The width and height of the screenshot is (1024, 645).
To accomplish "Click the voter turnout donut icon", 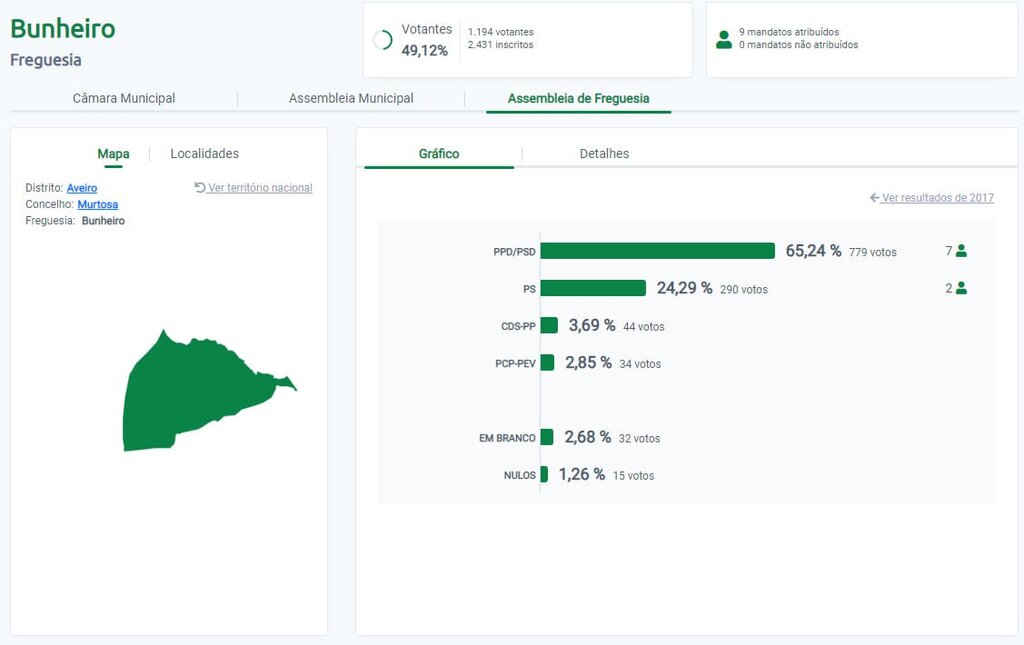I will click(382, 40).
